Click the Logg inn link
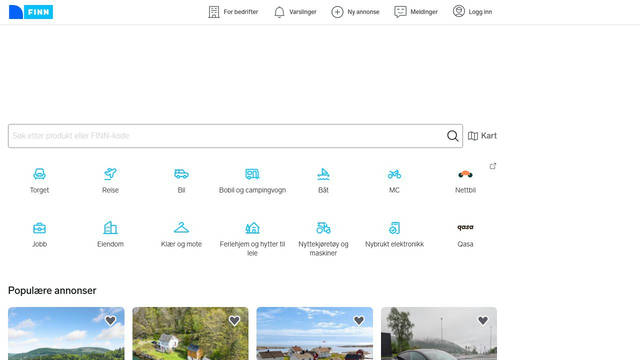Screen dimensions: 640x360 [x=472, y=12]
